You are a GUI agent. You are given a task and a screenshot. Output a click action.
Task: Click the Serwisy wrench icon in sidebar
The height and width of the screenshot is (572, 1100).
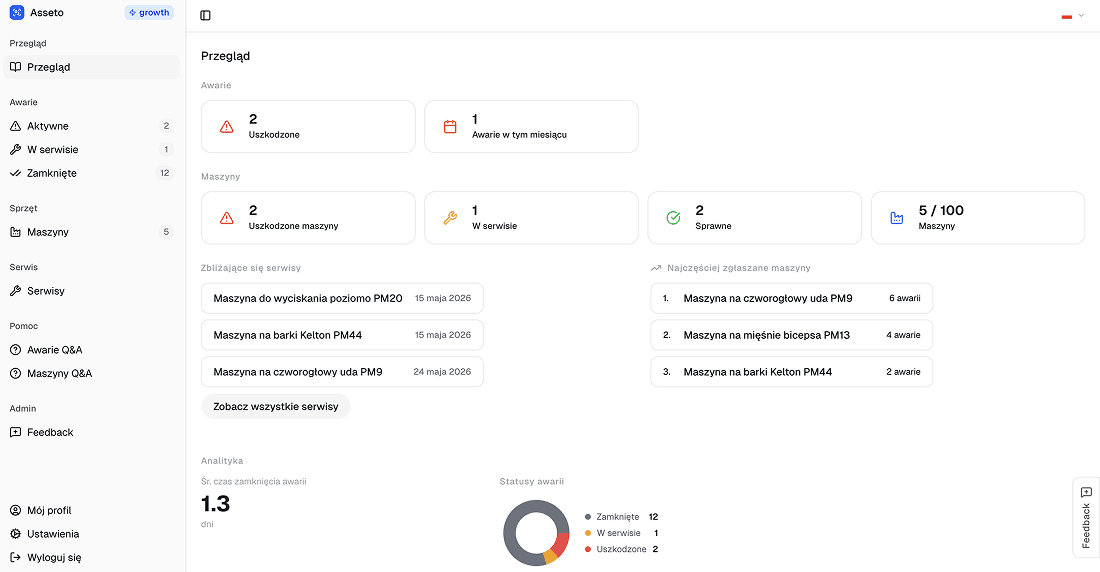16,291
